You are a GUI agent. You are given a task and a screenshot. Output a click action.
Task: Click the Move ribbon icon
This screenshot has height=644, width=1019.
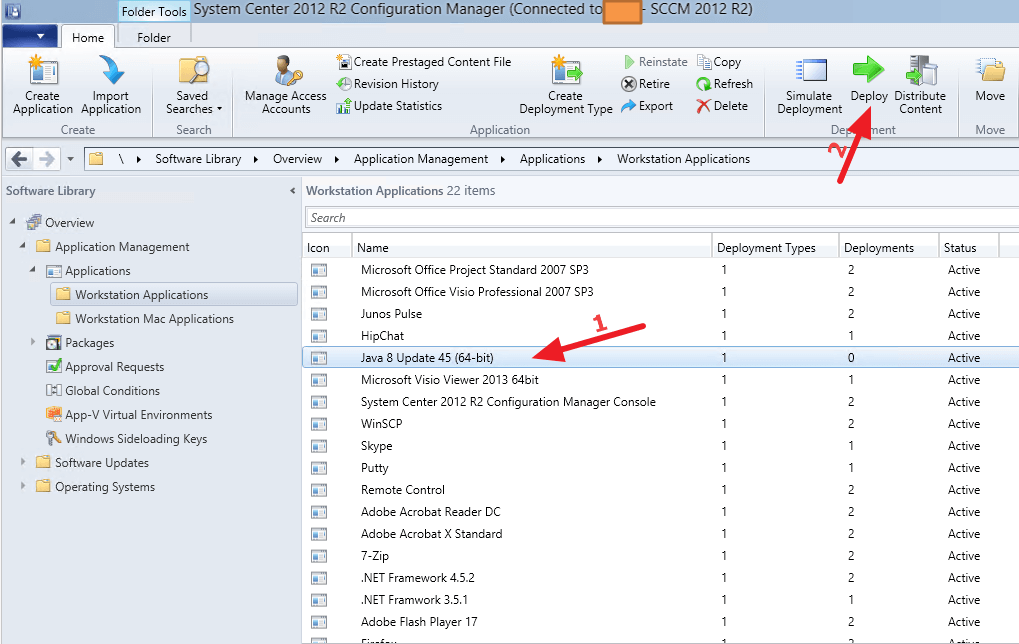point(990,70)
